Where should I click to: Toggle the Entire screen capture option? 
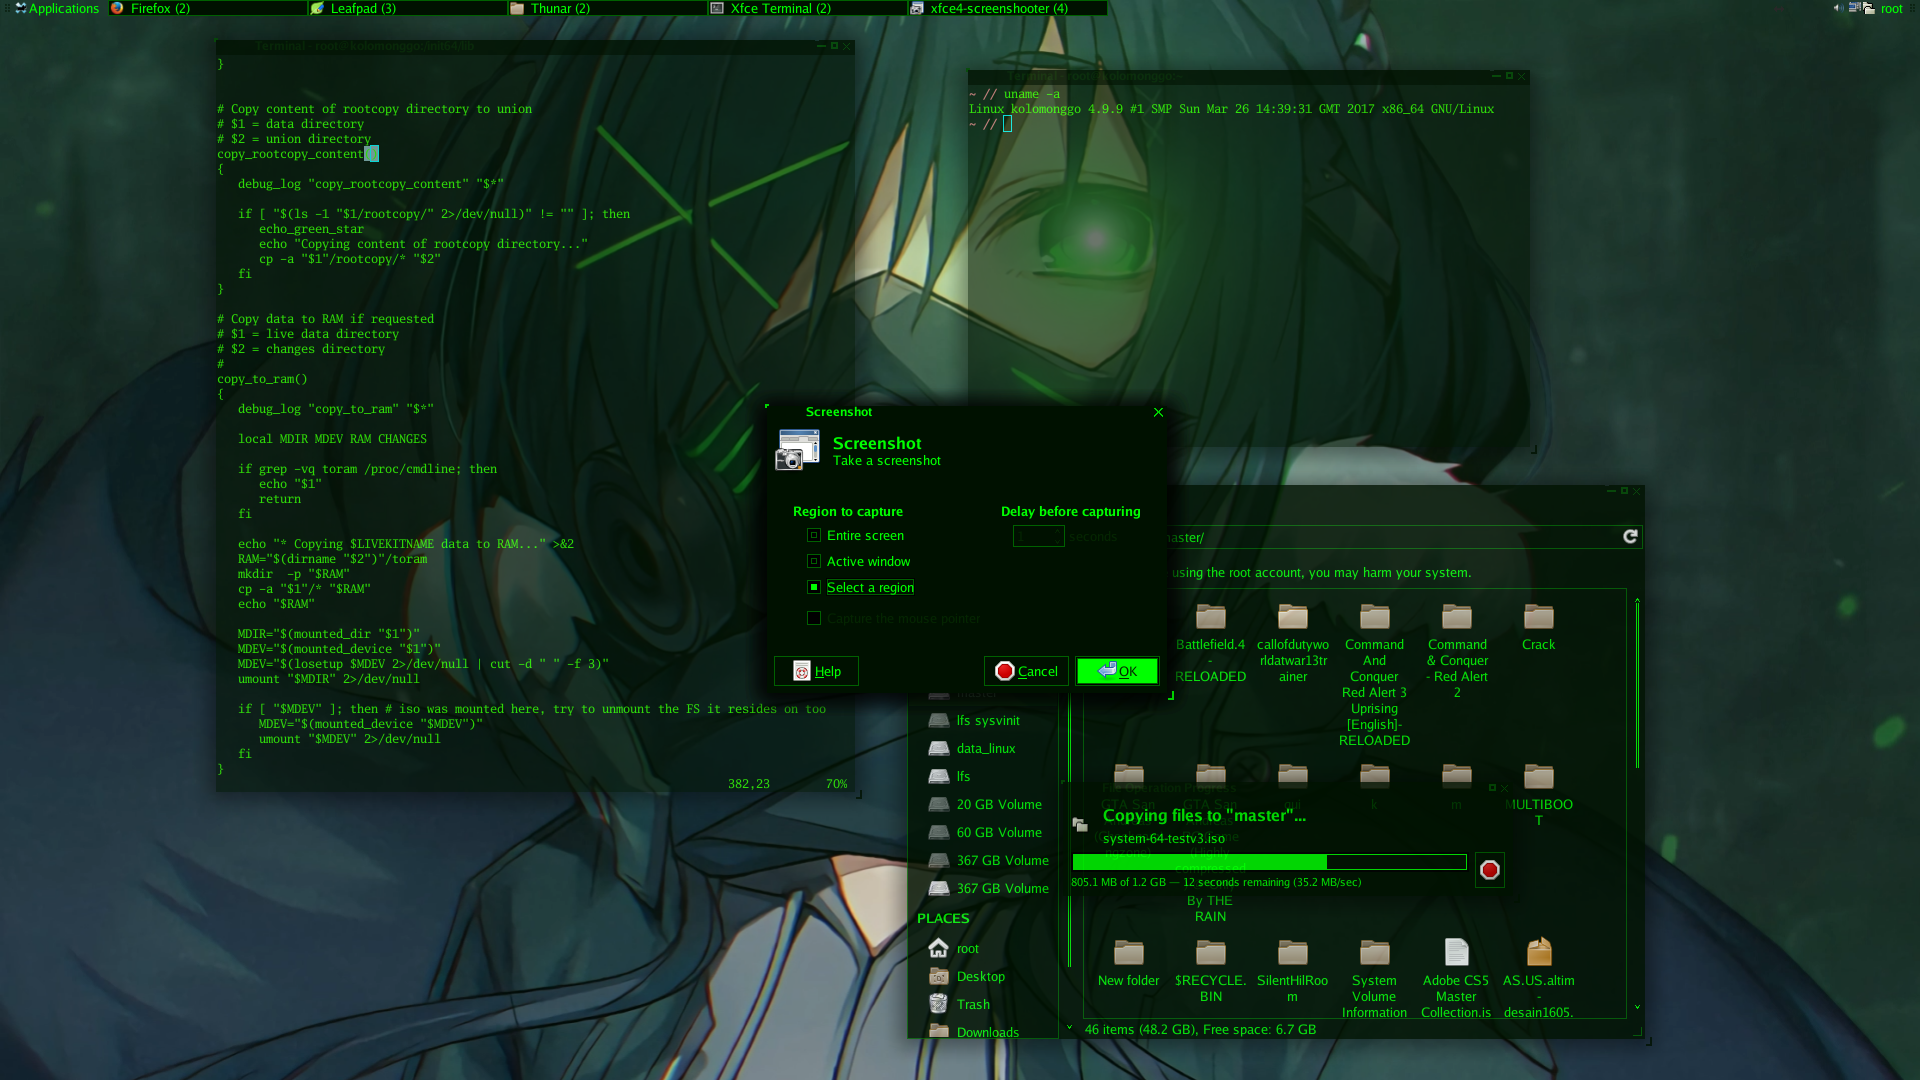814,534
